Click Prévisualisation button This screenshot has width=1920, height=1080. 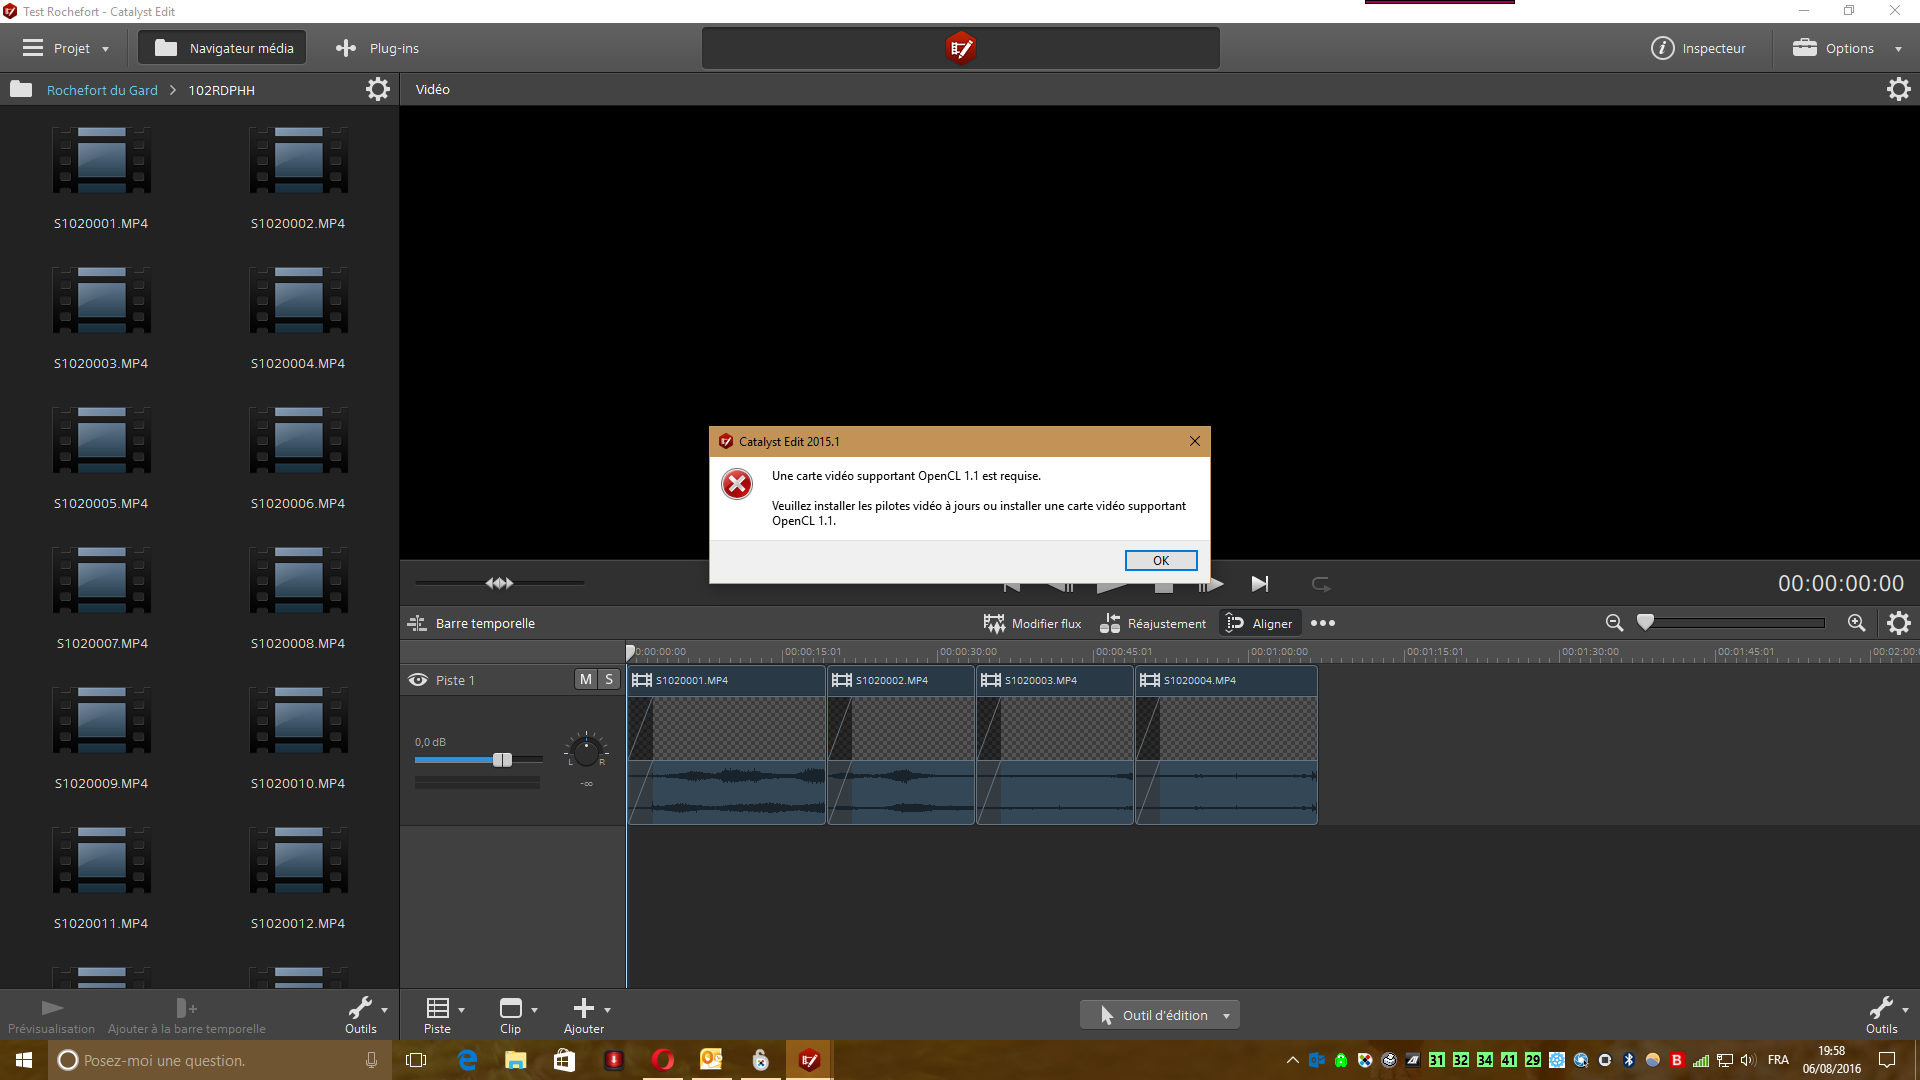point(51,1015)
